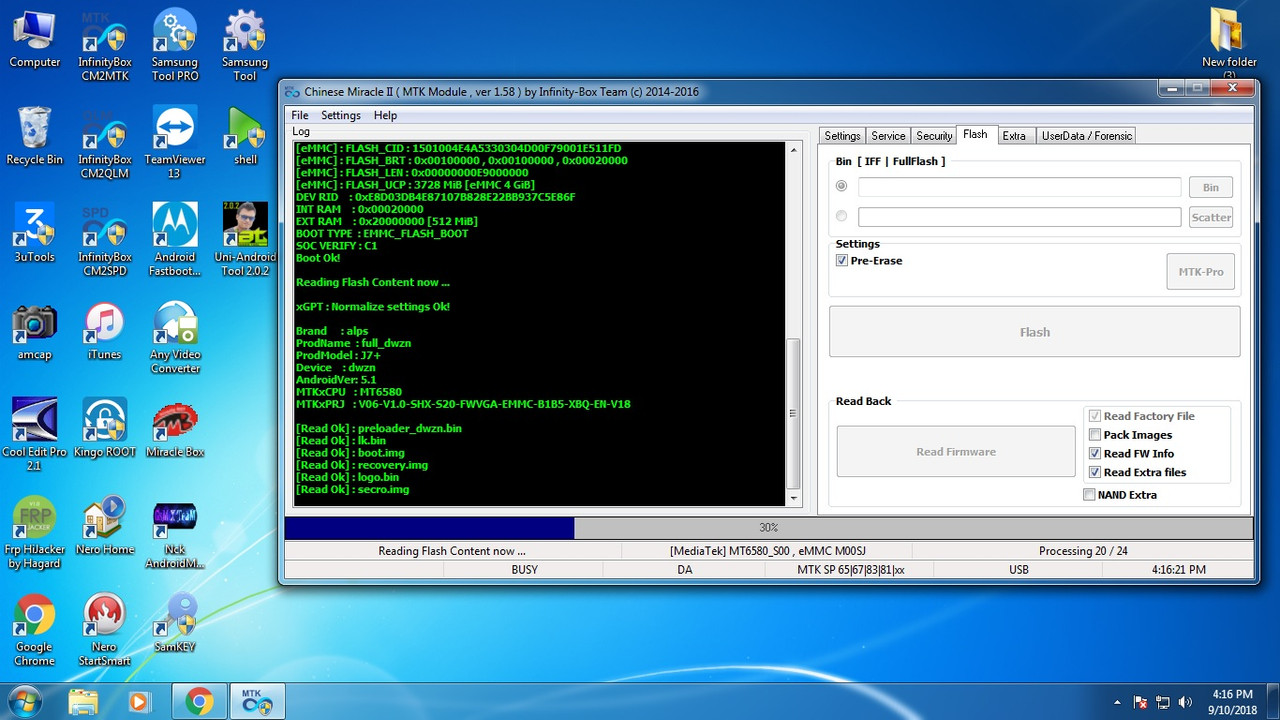This screenshot has width=1280, height=720.
Task: Open media player taskbar icon
Action: tap(139, 702)
